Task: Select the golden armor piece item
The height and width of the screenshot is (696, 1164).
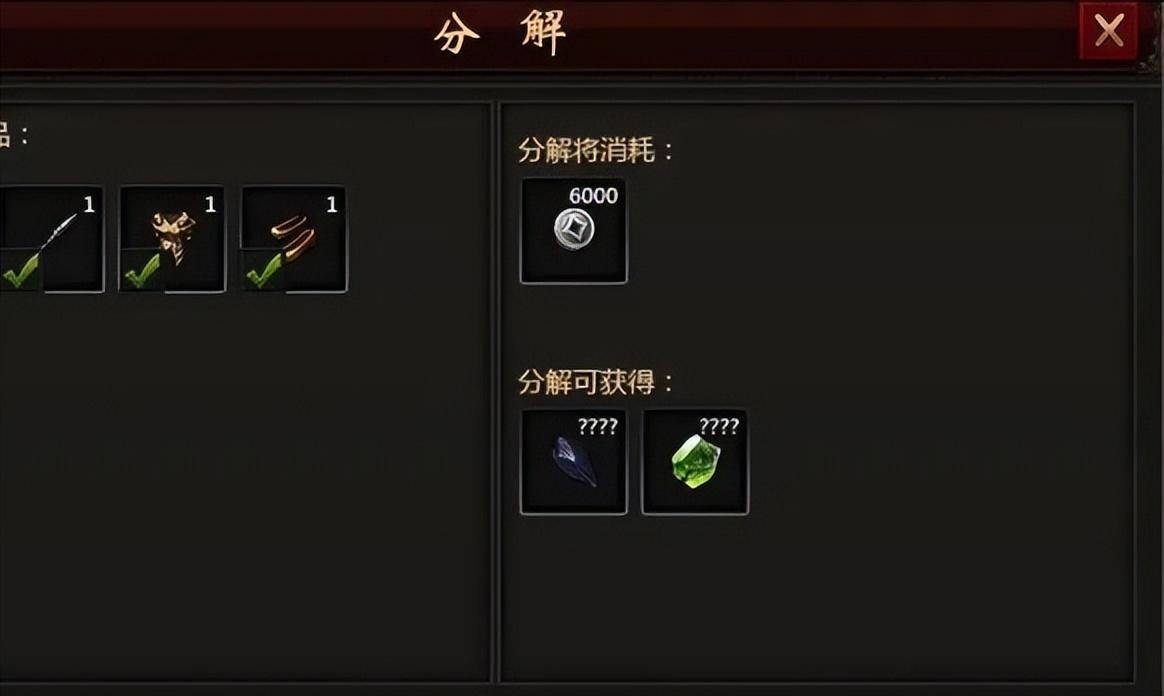Action: [x=172, y=239]
